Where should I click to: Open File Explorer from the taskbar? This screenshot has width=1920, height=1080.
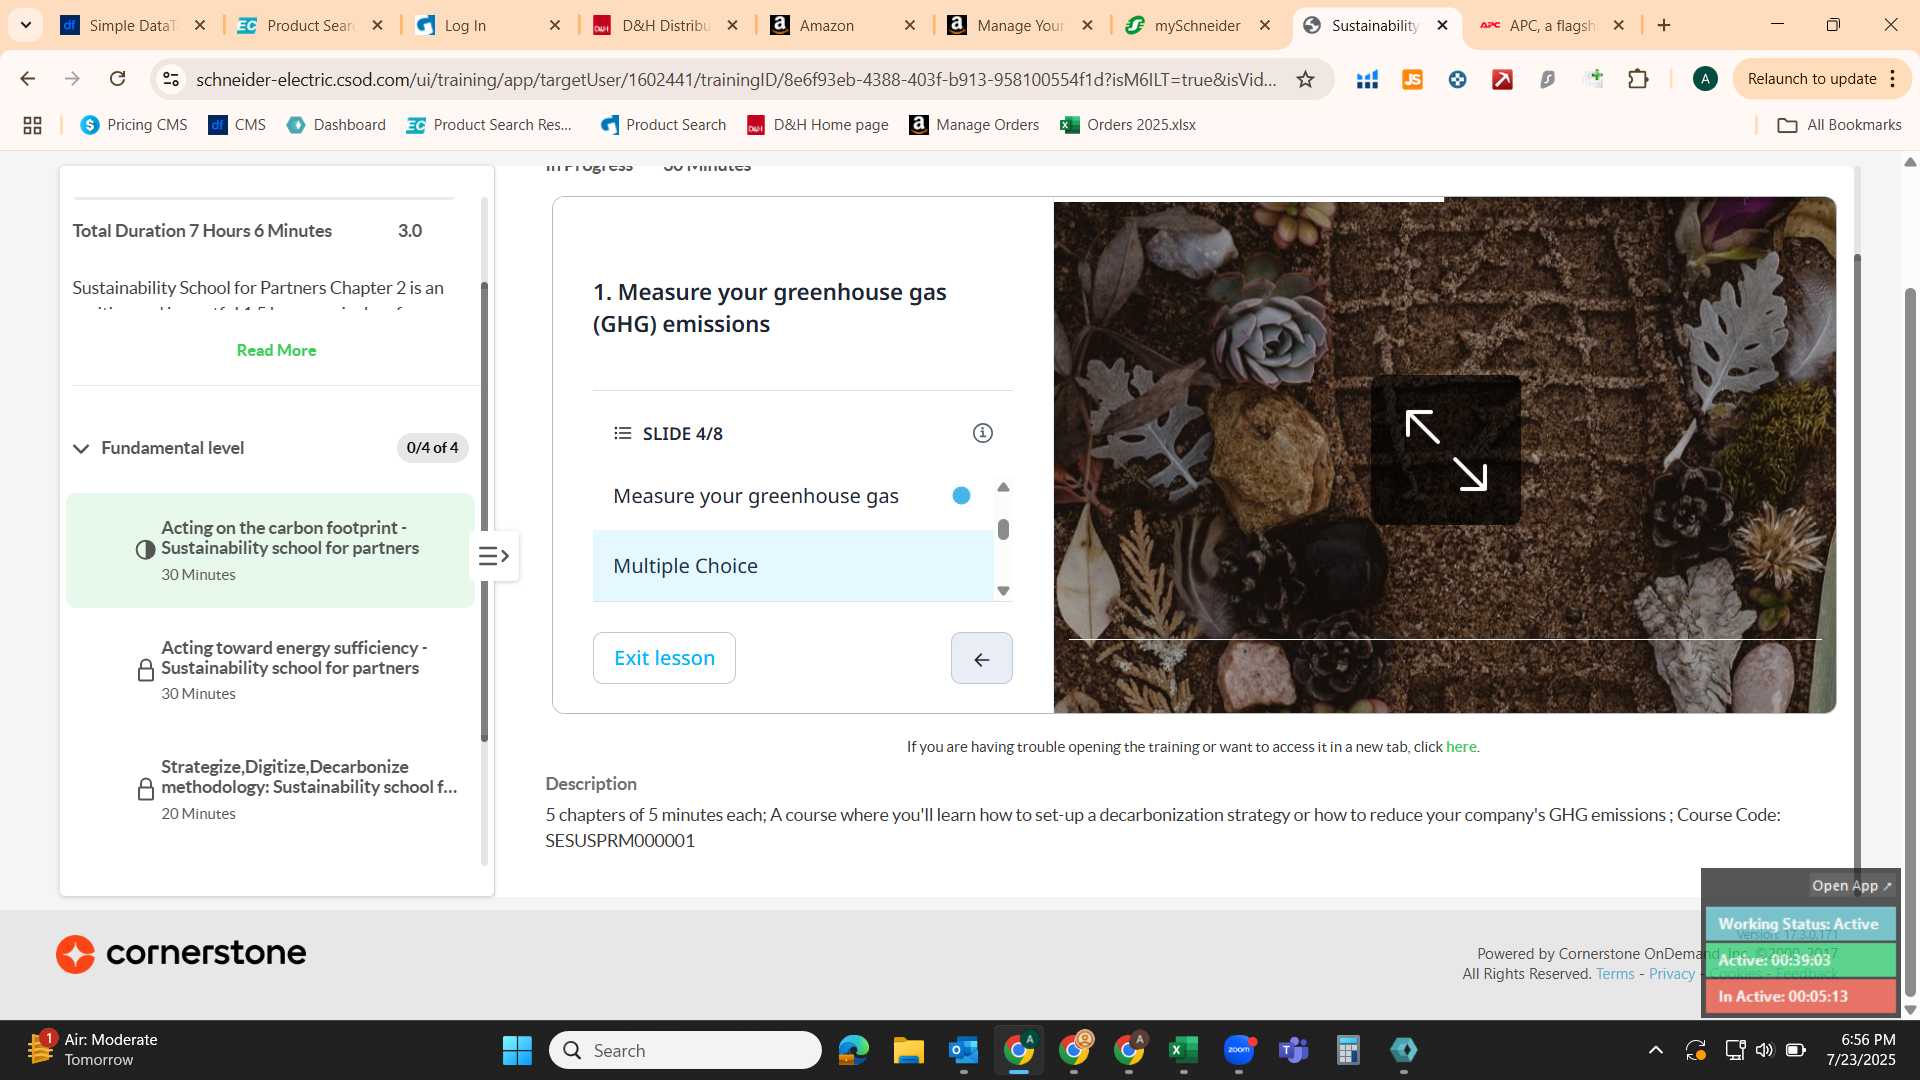tap(908, 1050)
